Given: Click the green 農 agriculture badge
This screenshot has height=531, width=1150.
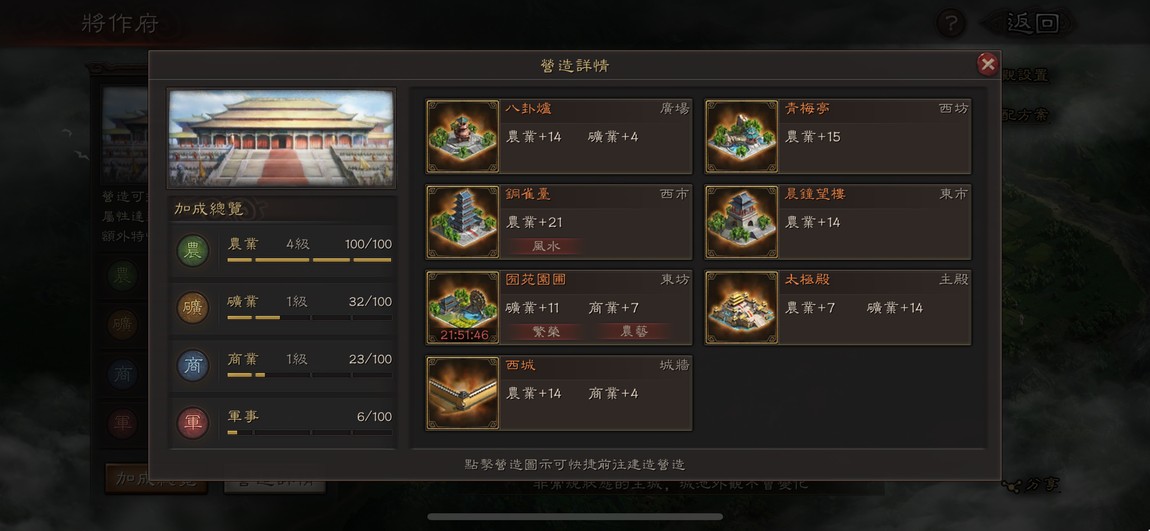Looking at the screenshot, I should (193, 251).
